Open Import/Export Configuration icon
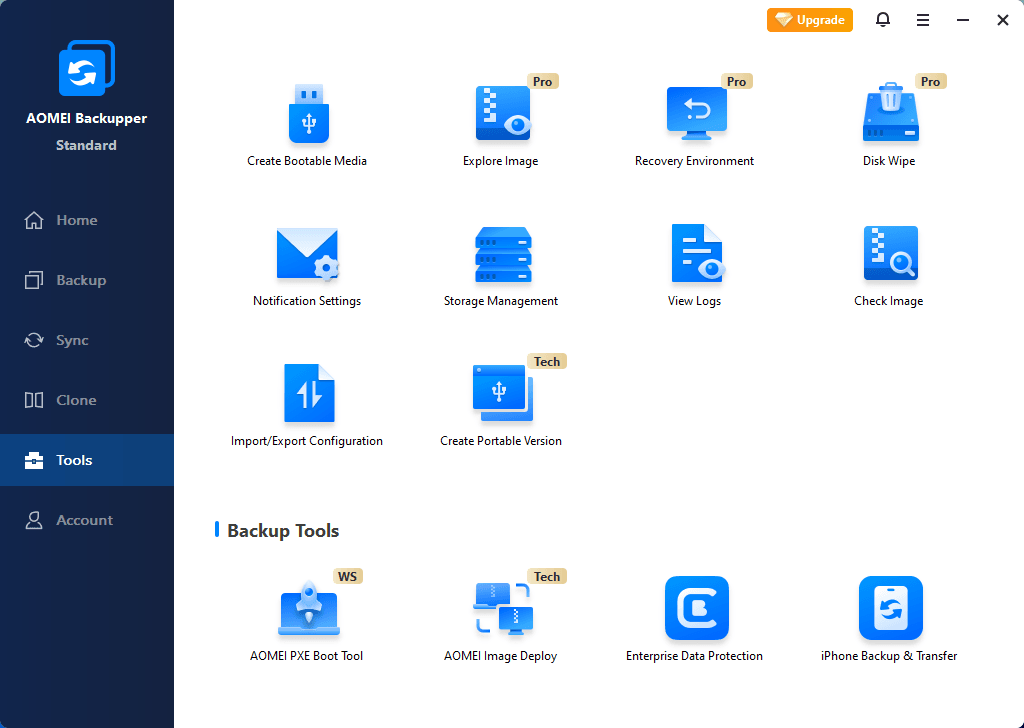 coord(309,393)
